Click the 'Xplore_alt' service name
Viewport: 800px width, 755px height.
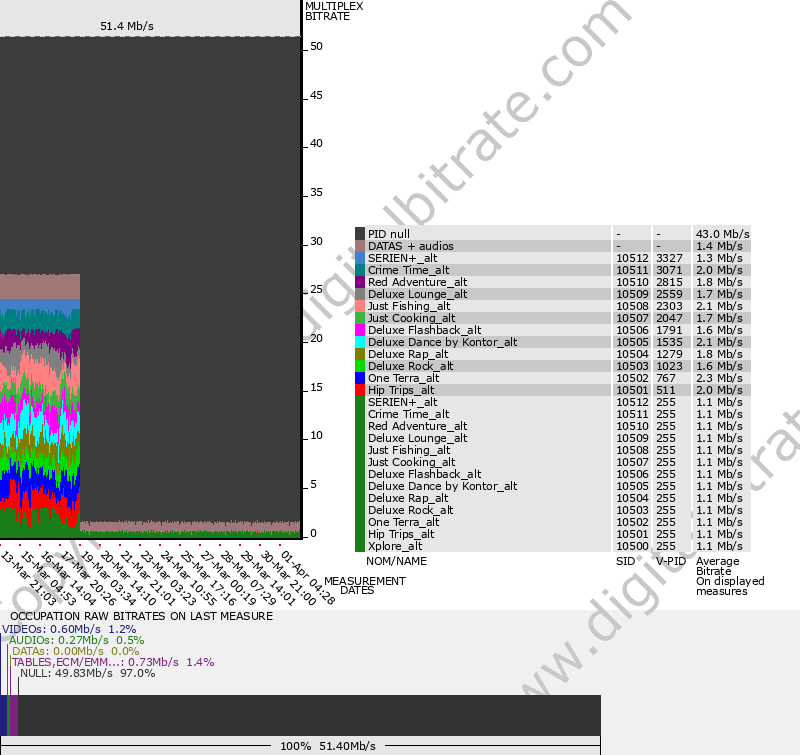pos(395,546)
